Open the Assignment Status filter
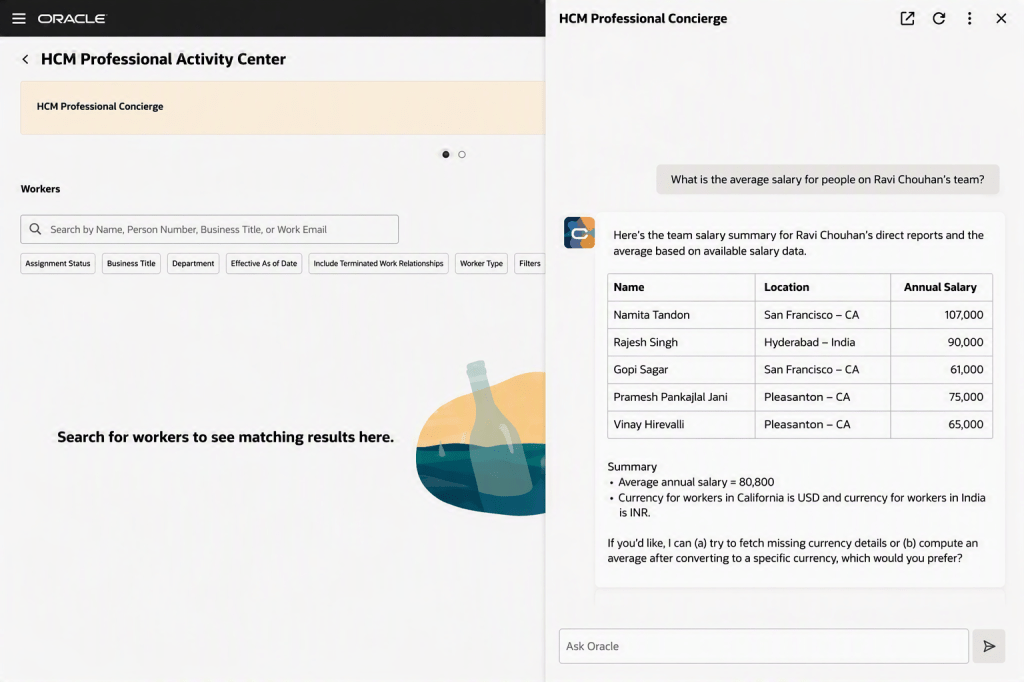 pos(57,263)
